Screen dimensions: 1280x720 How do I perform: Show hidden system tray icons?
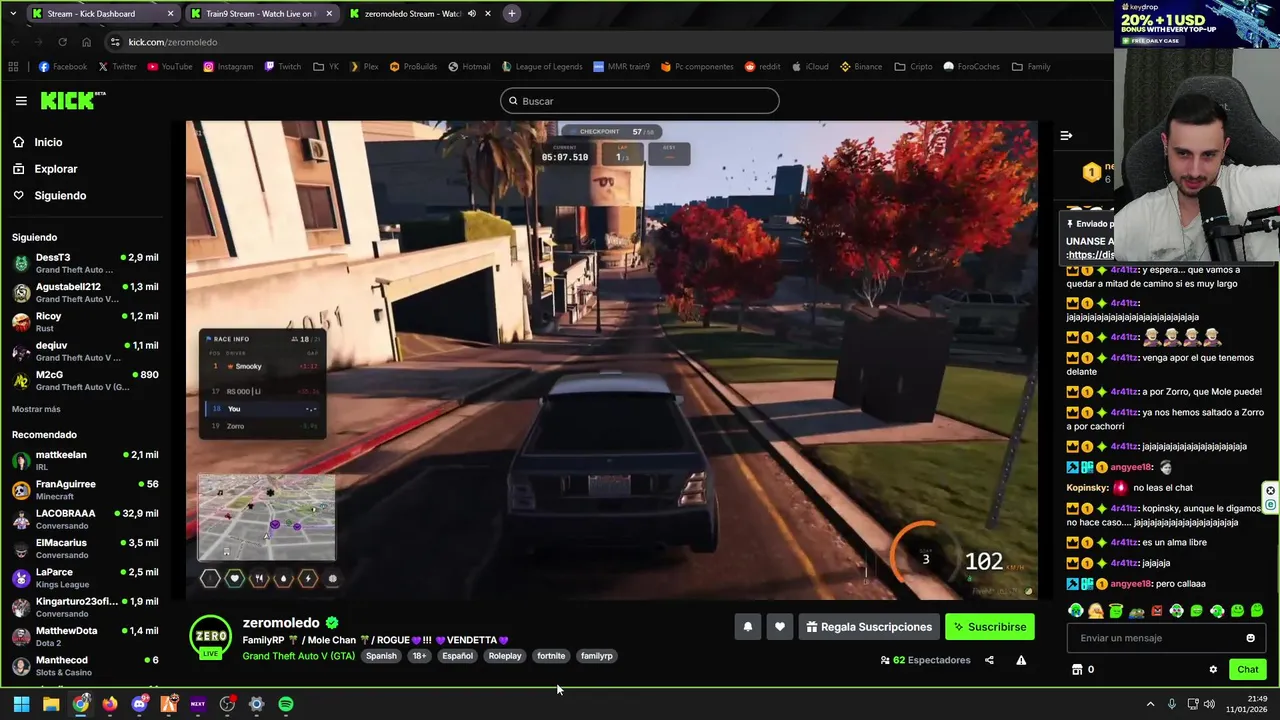tap(1150, 704)
